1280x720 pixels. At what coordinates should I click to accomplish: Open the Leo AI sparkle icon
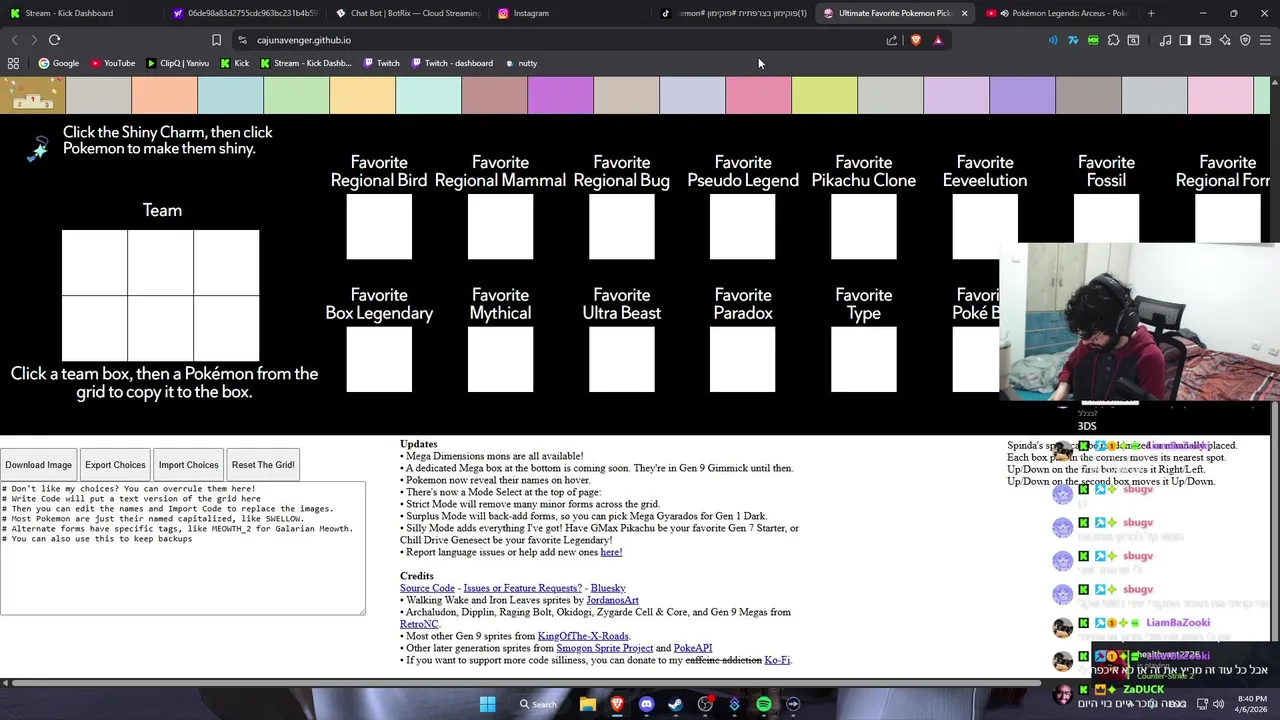tap(1225, 40)
